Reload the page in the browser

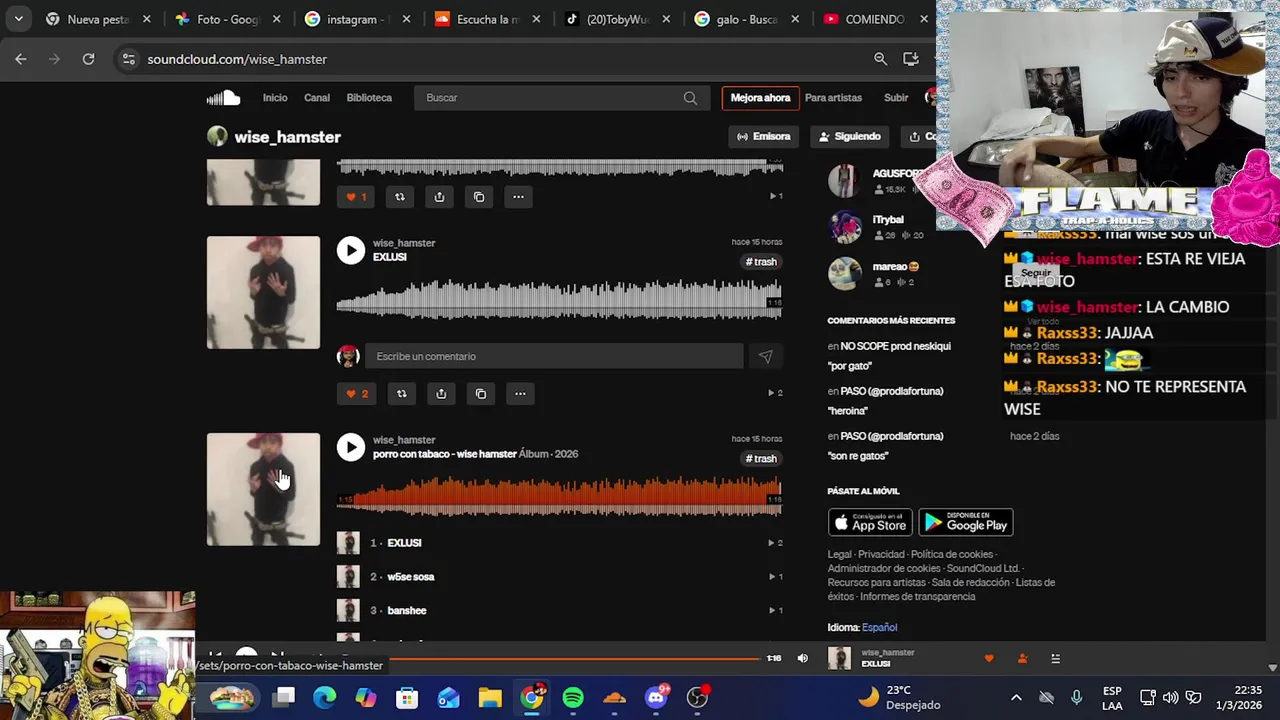coord(88,59)
